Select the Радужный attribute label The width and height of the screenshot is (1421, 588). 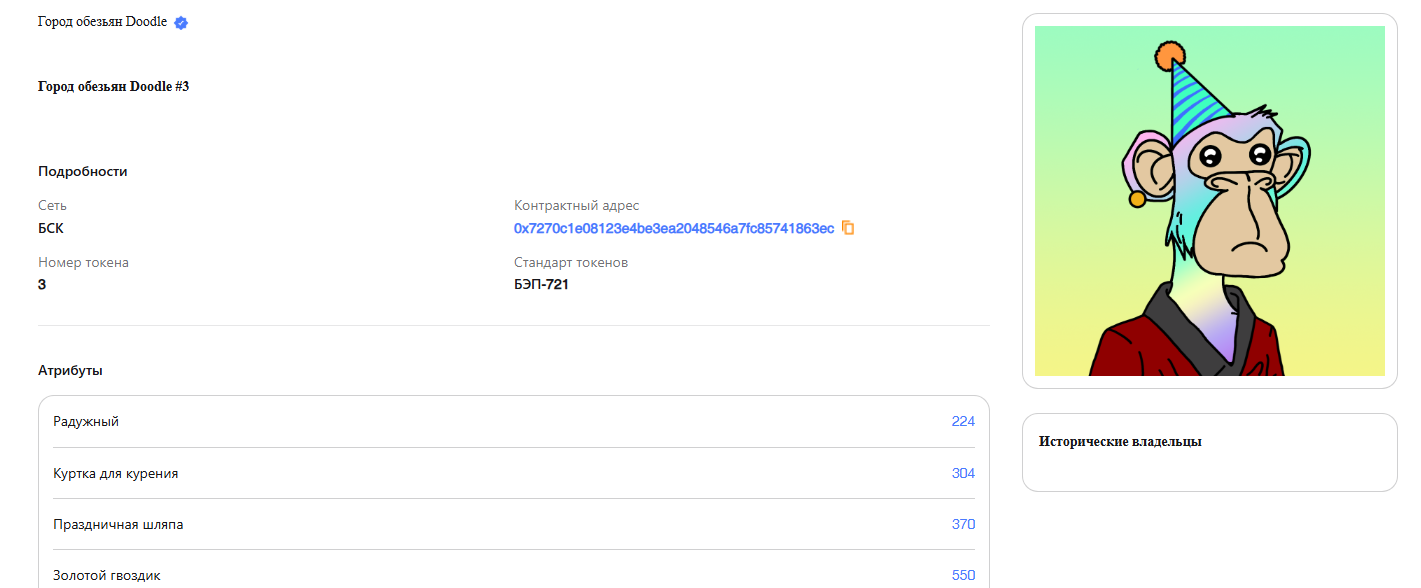pyautogui.click(x=86, y=422)
